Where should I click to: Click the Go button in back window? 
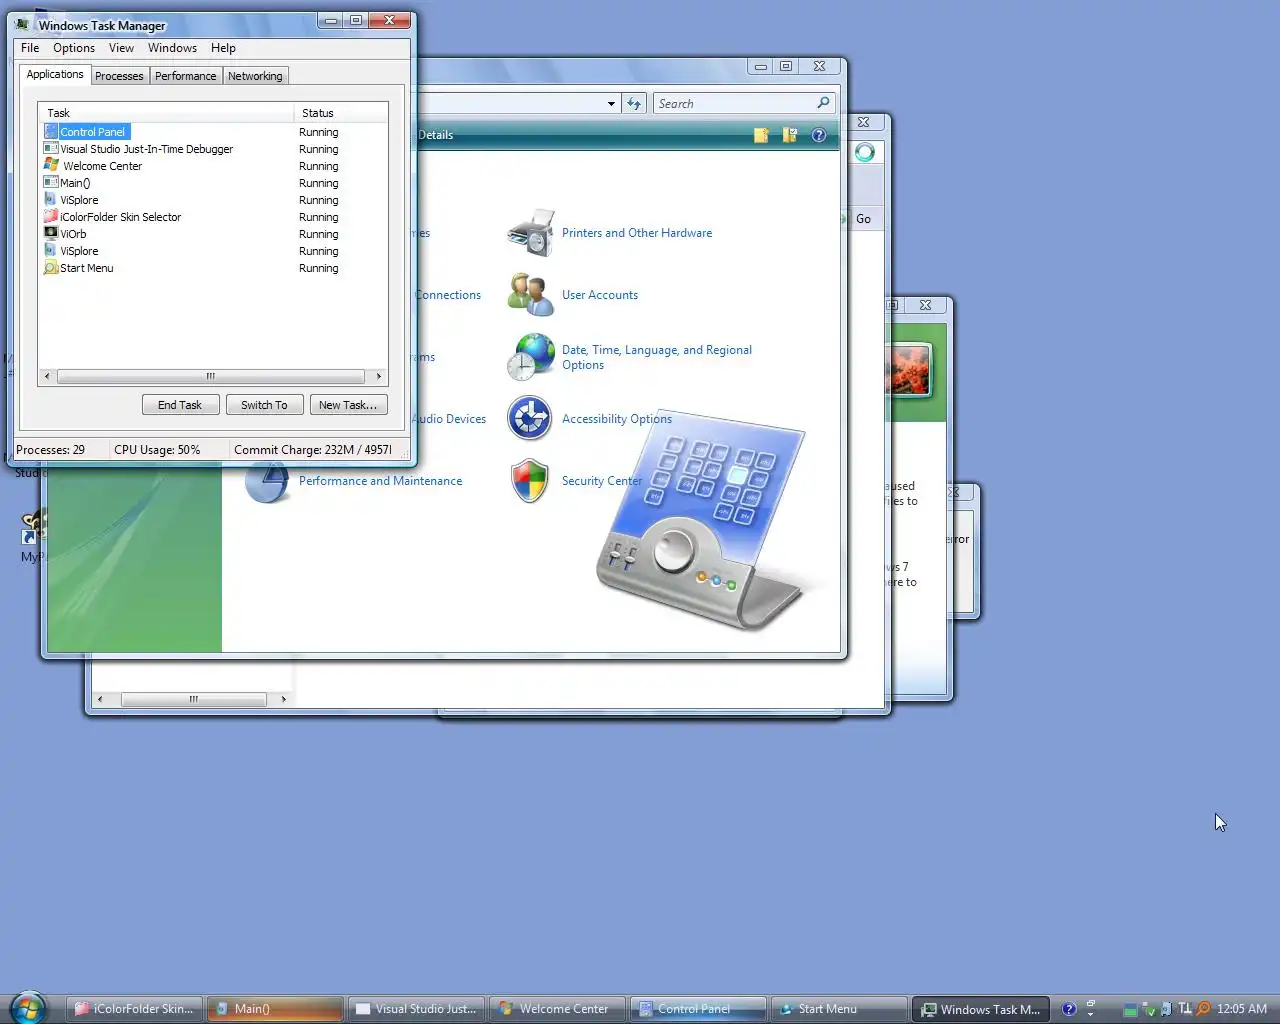[864, 219]
